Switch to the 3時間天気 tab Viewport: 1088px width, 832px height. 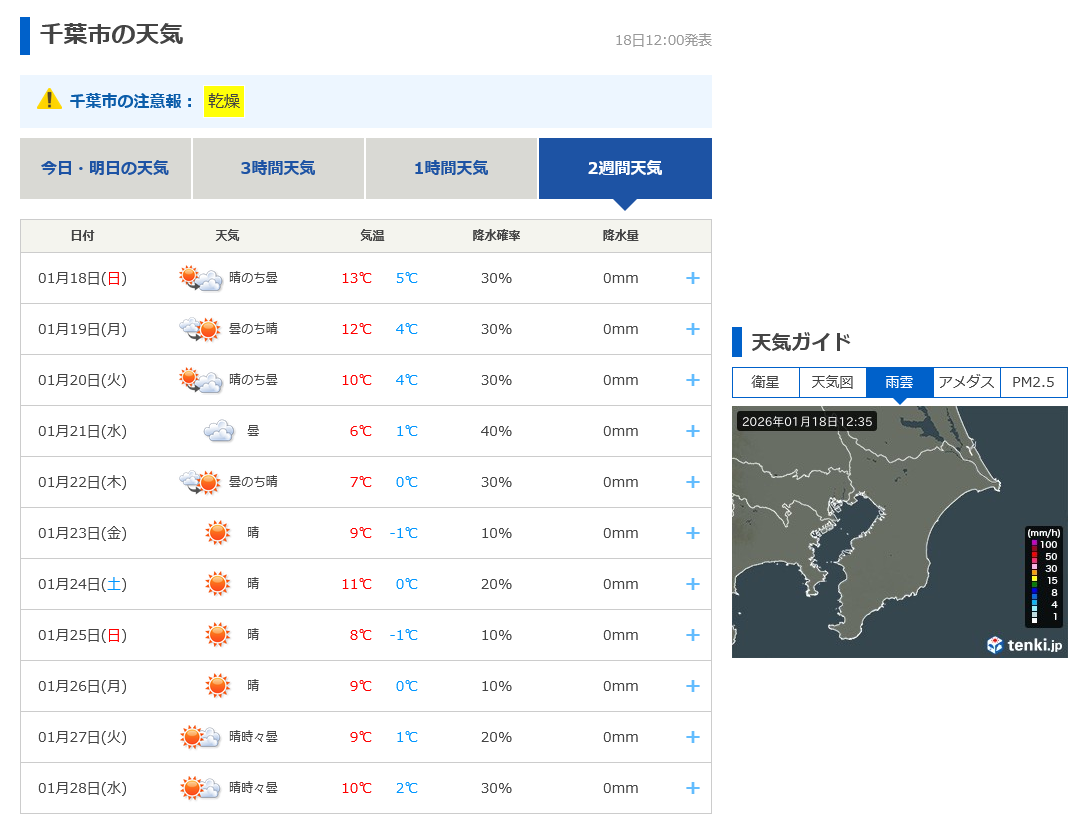tap(278, 168)
